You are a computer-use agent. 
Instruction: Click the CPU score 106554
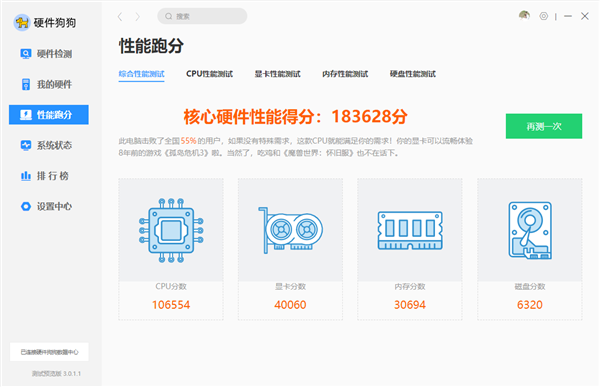(171, 305)
